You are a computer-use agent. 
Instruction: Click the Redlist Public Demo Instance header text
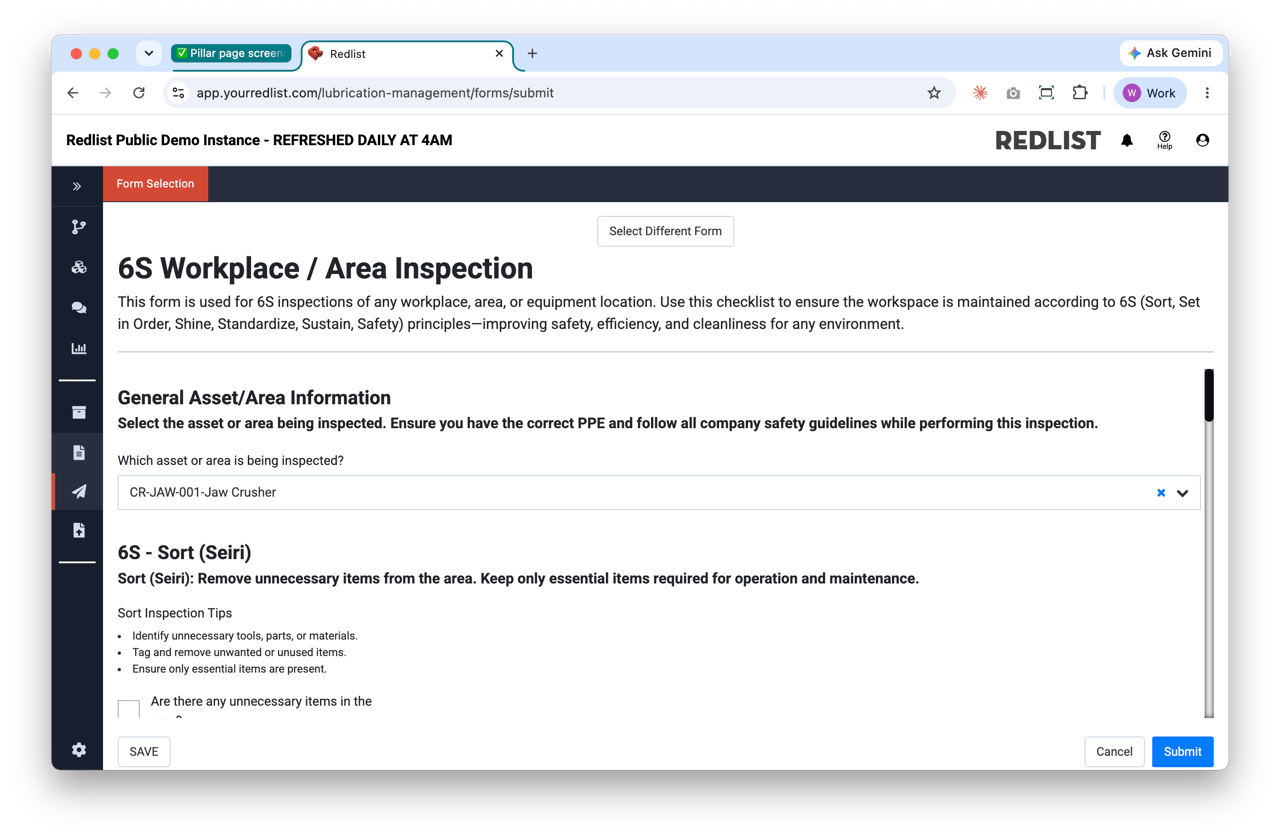(259, 141)
